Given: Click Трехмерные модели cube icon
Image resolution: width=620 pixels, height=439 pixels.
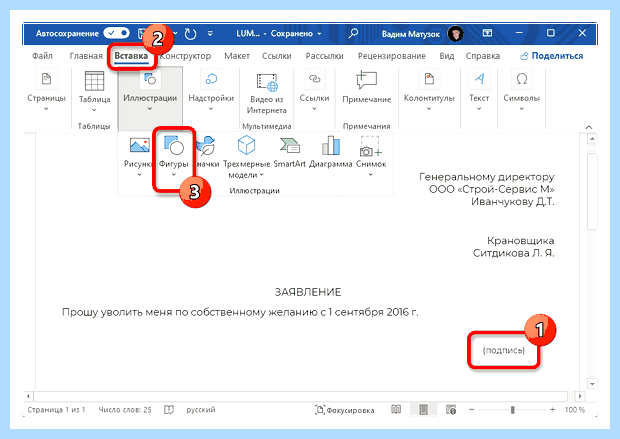Looking at the screenshot, I should [x=246, y=146].
